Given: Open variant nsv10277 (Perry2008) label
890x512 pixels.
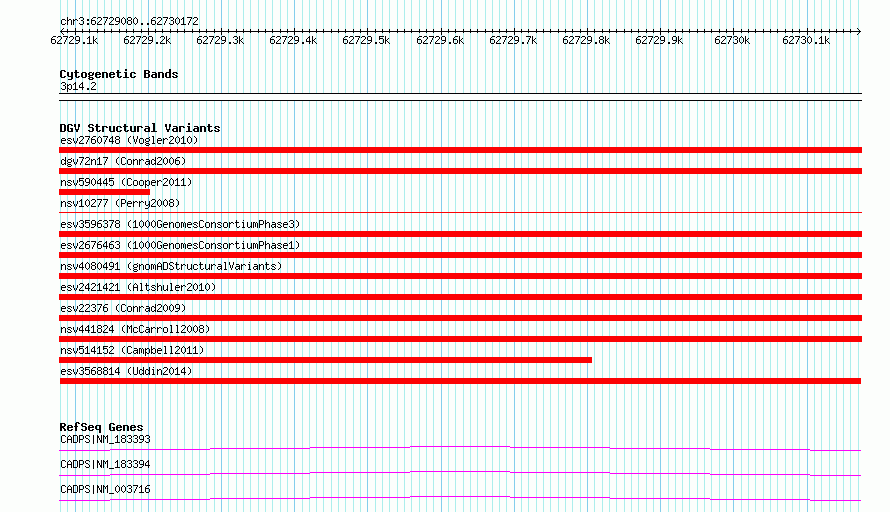Looking at the screenshot, I should [120, 203].
